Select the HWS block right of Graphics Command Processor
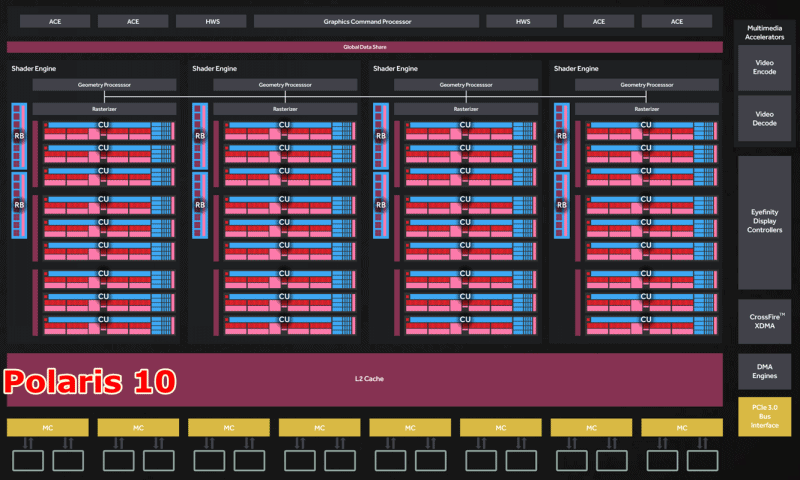Screen dimensions: 800x480 522,21
